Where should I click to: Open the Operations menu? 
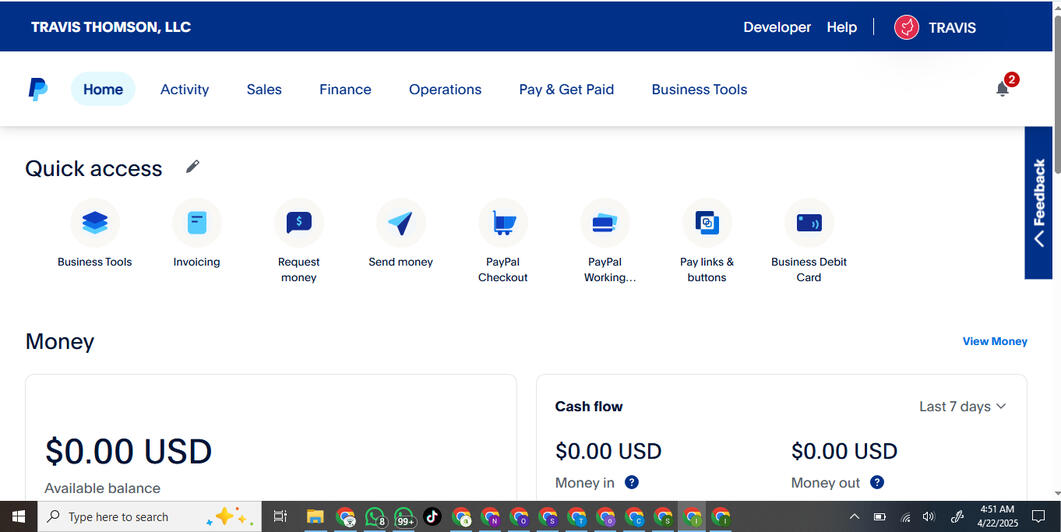pos(445,89)
